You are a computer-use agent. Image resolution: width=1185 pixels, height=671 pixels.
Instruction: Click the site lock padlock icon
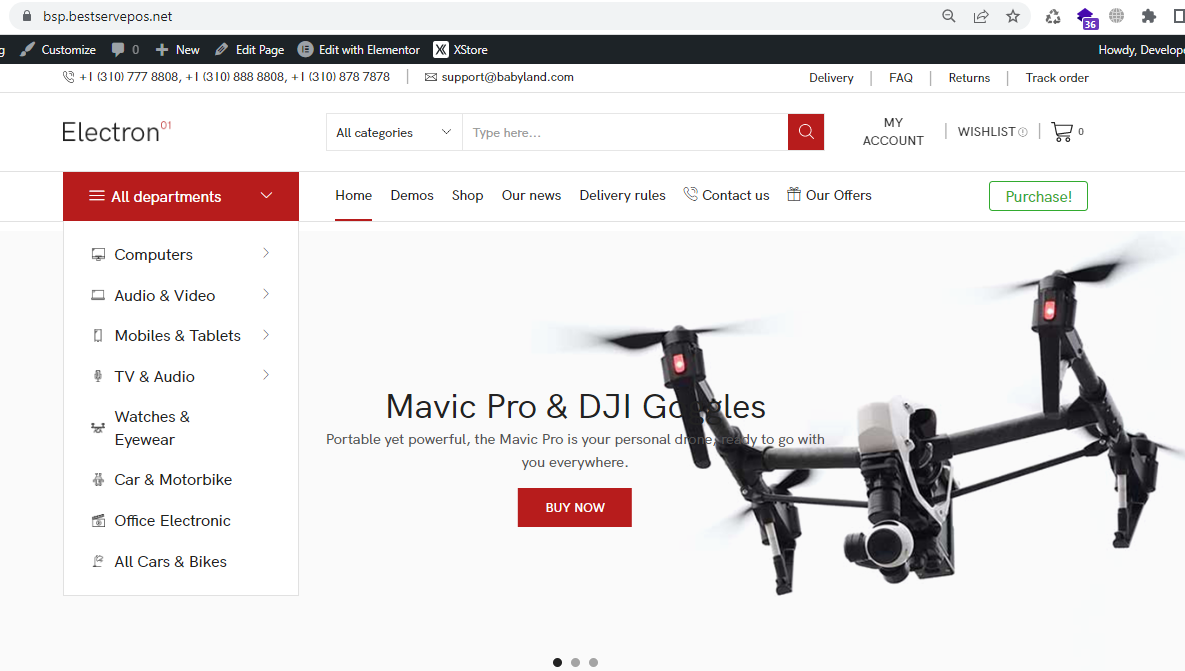27,16
